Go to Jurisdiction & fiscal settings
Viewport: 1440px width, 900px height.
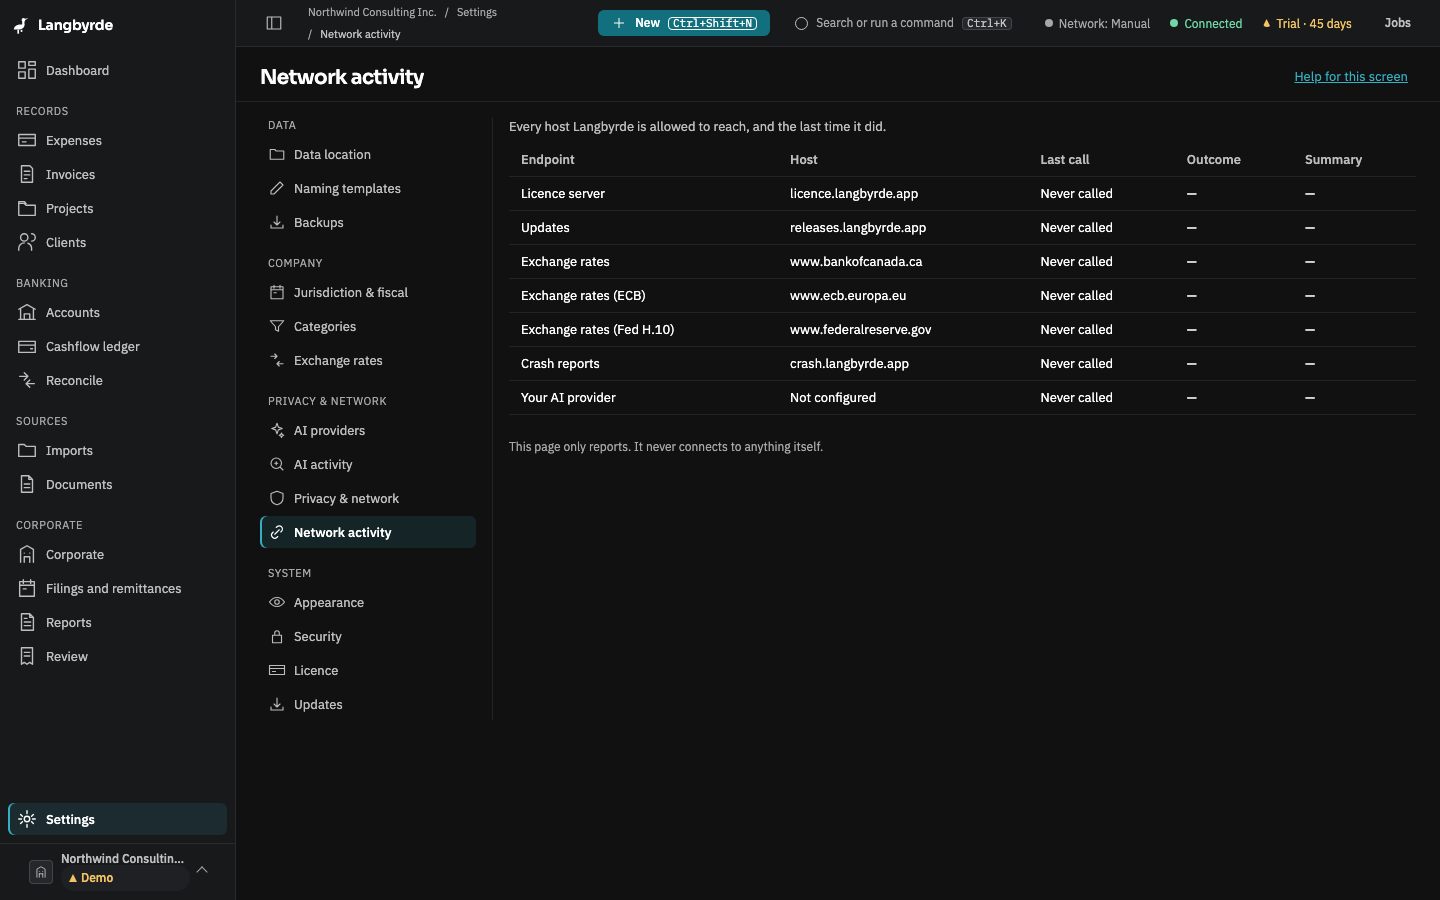coord(368,292)
